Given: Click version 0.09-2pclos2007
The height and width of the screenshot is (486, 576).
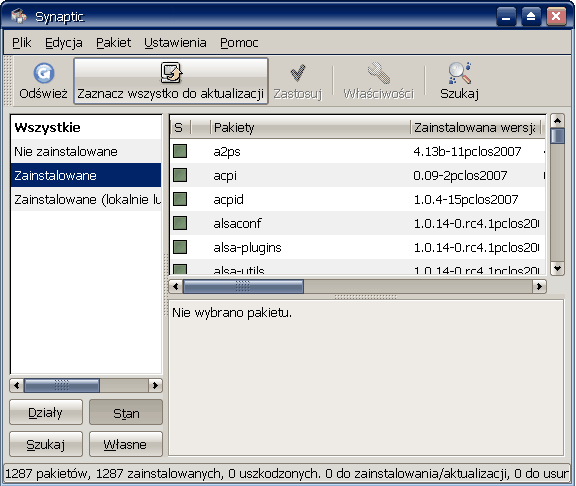Looking at the screenshot, I should coord(460,176).
